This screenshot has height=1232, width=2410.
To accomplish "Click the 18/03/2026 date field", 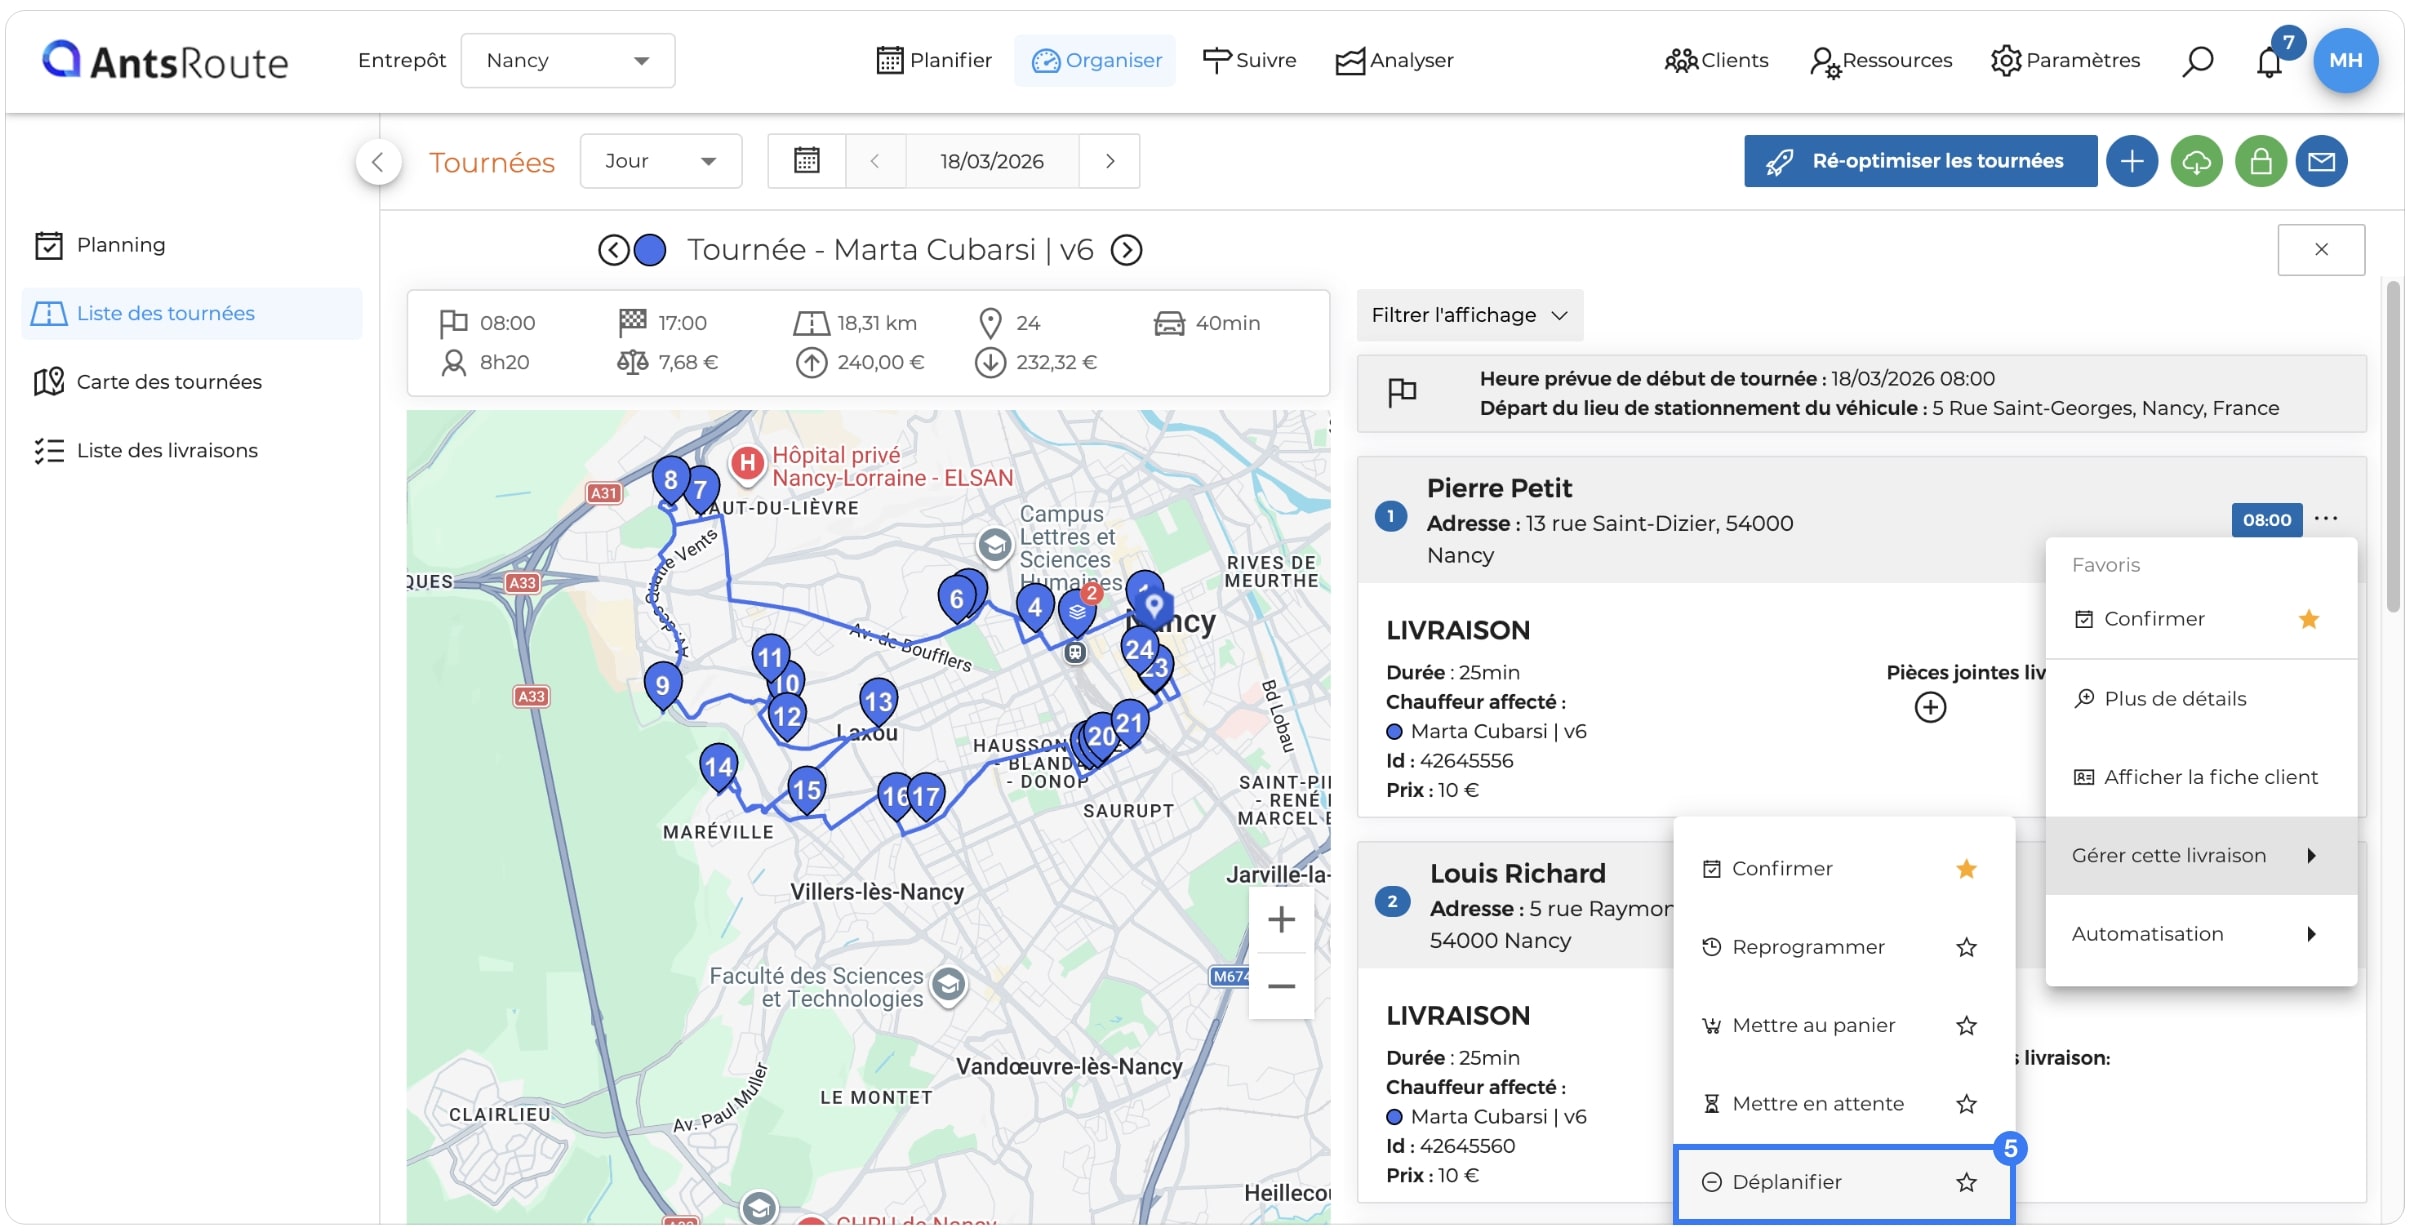I will [991, 161].
